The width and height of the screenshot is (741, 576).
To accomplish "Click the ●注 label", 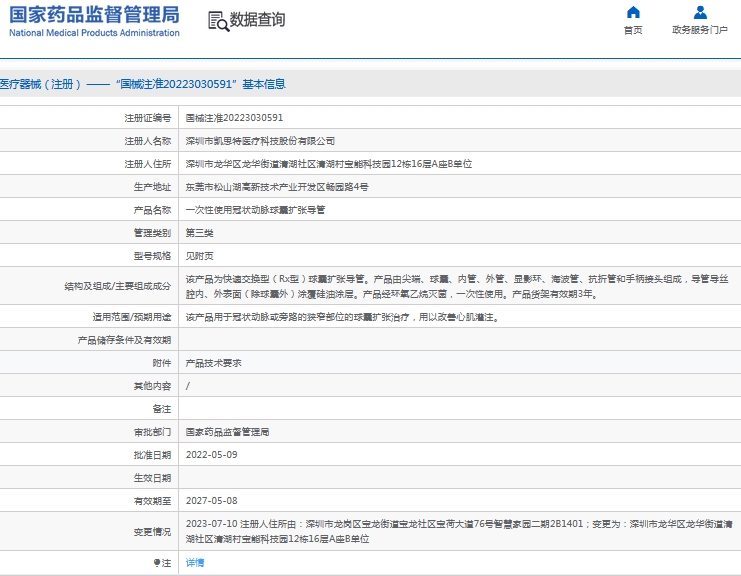I will pos(162,563).
